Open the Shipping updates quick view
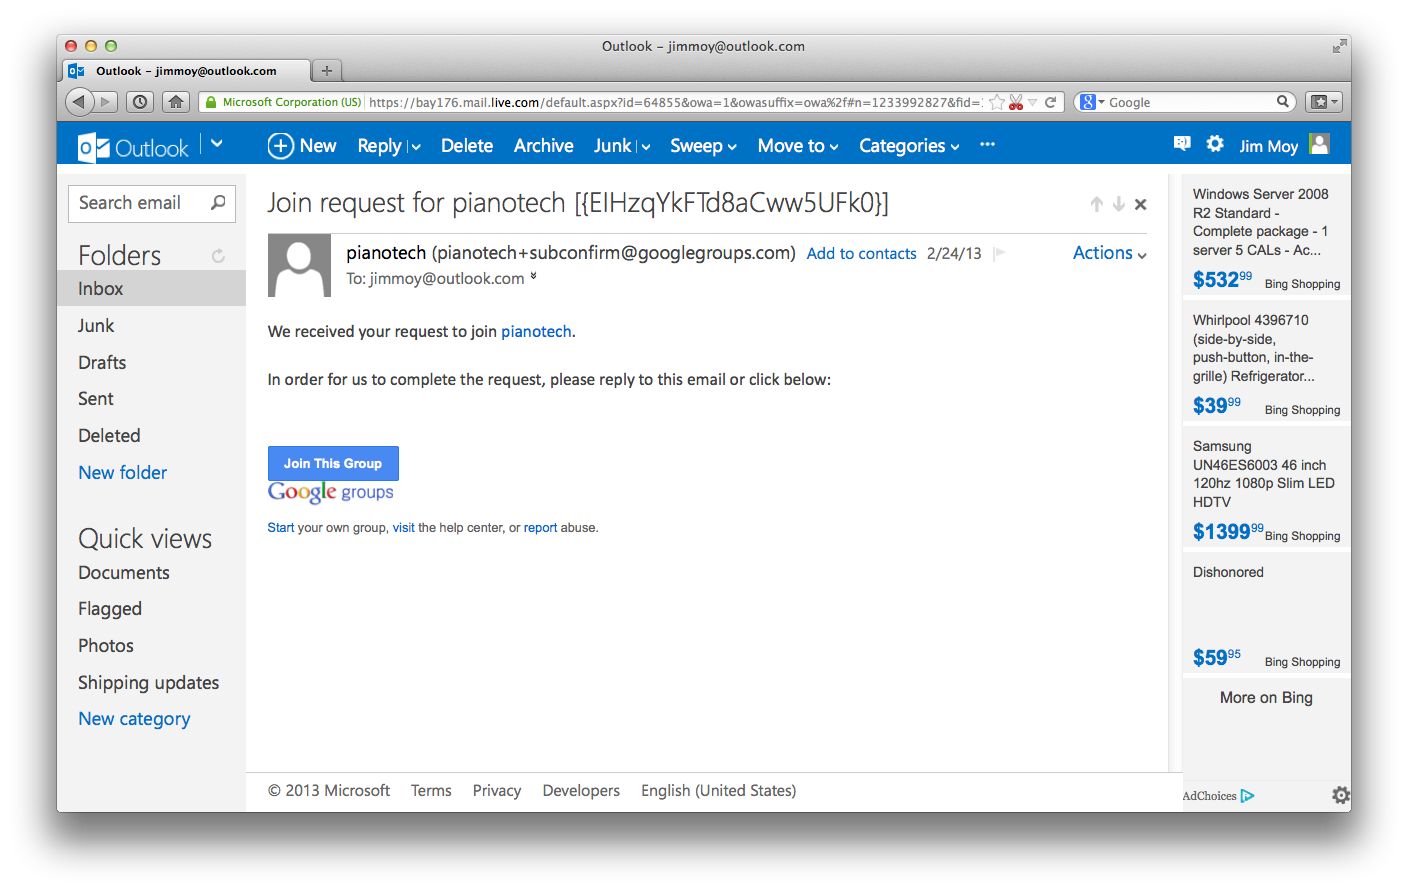Image resolution: width=1408 pixels, height=891 pixels. coord(149,683)
